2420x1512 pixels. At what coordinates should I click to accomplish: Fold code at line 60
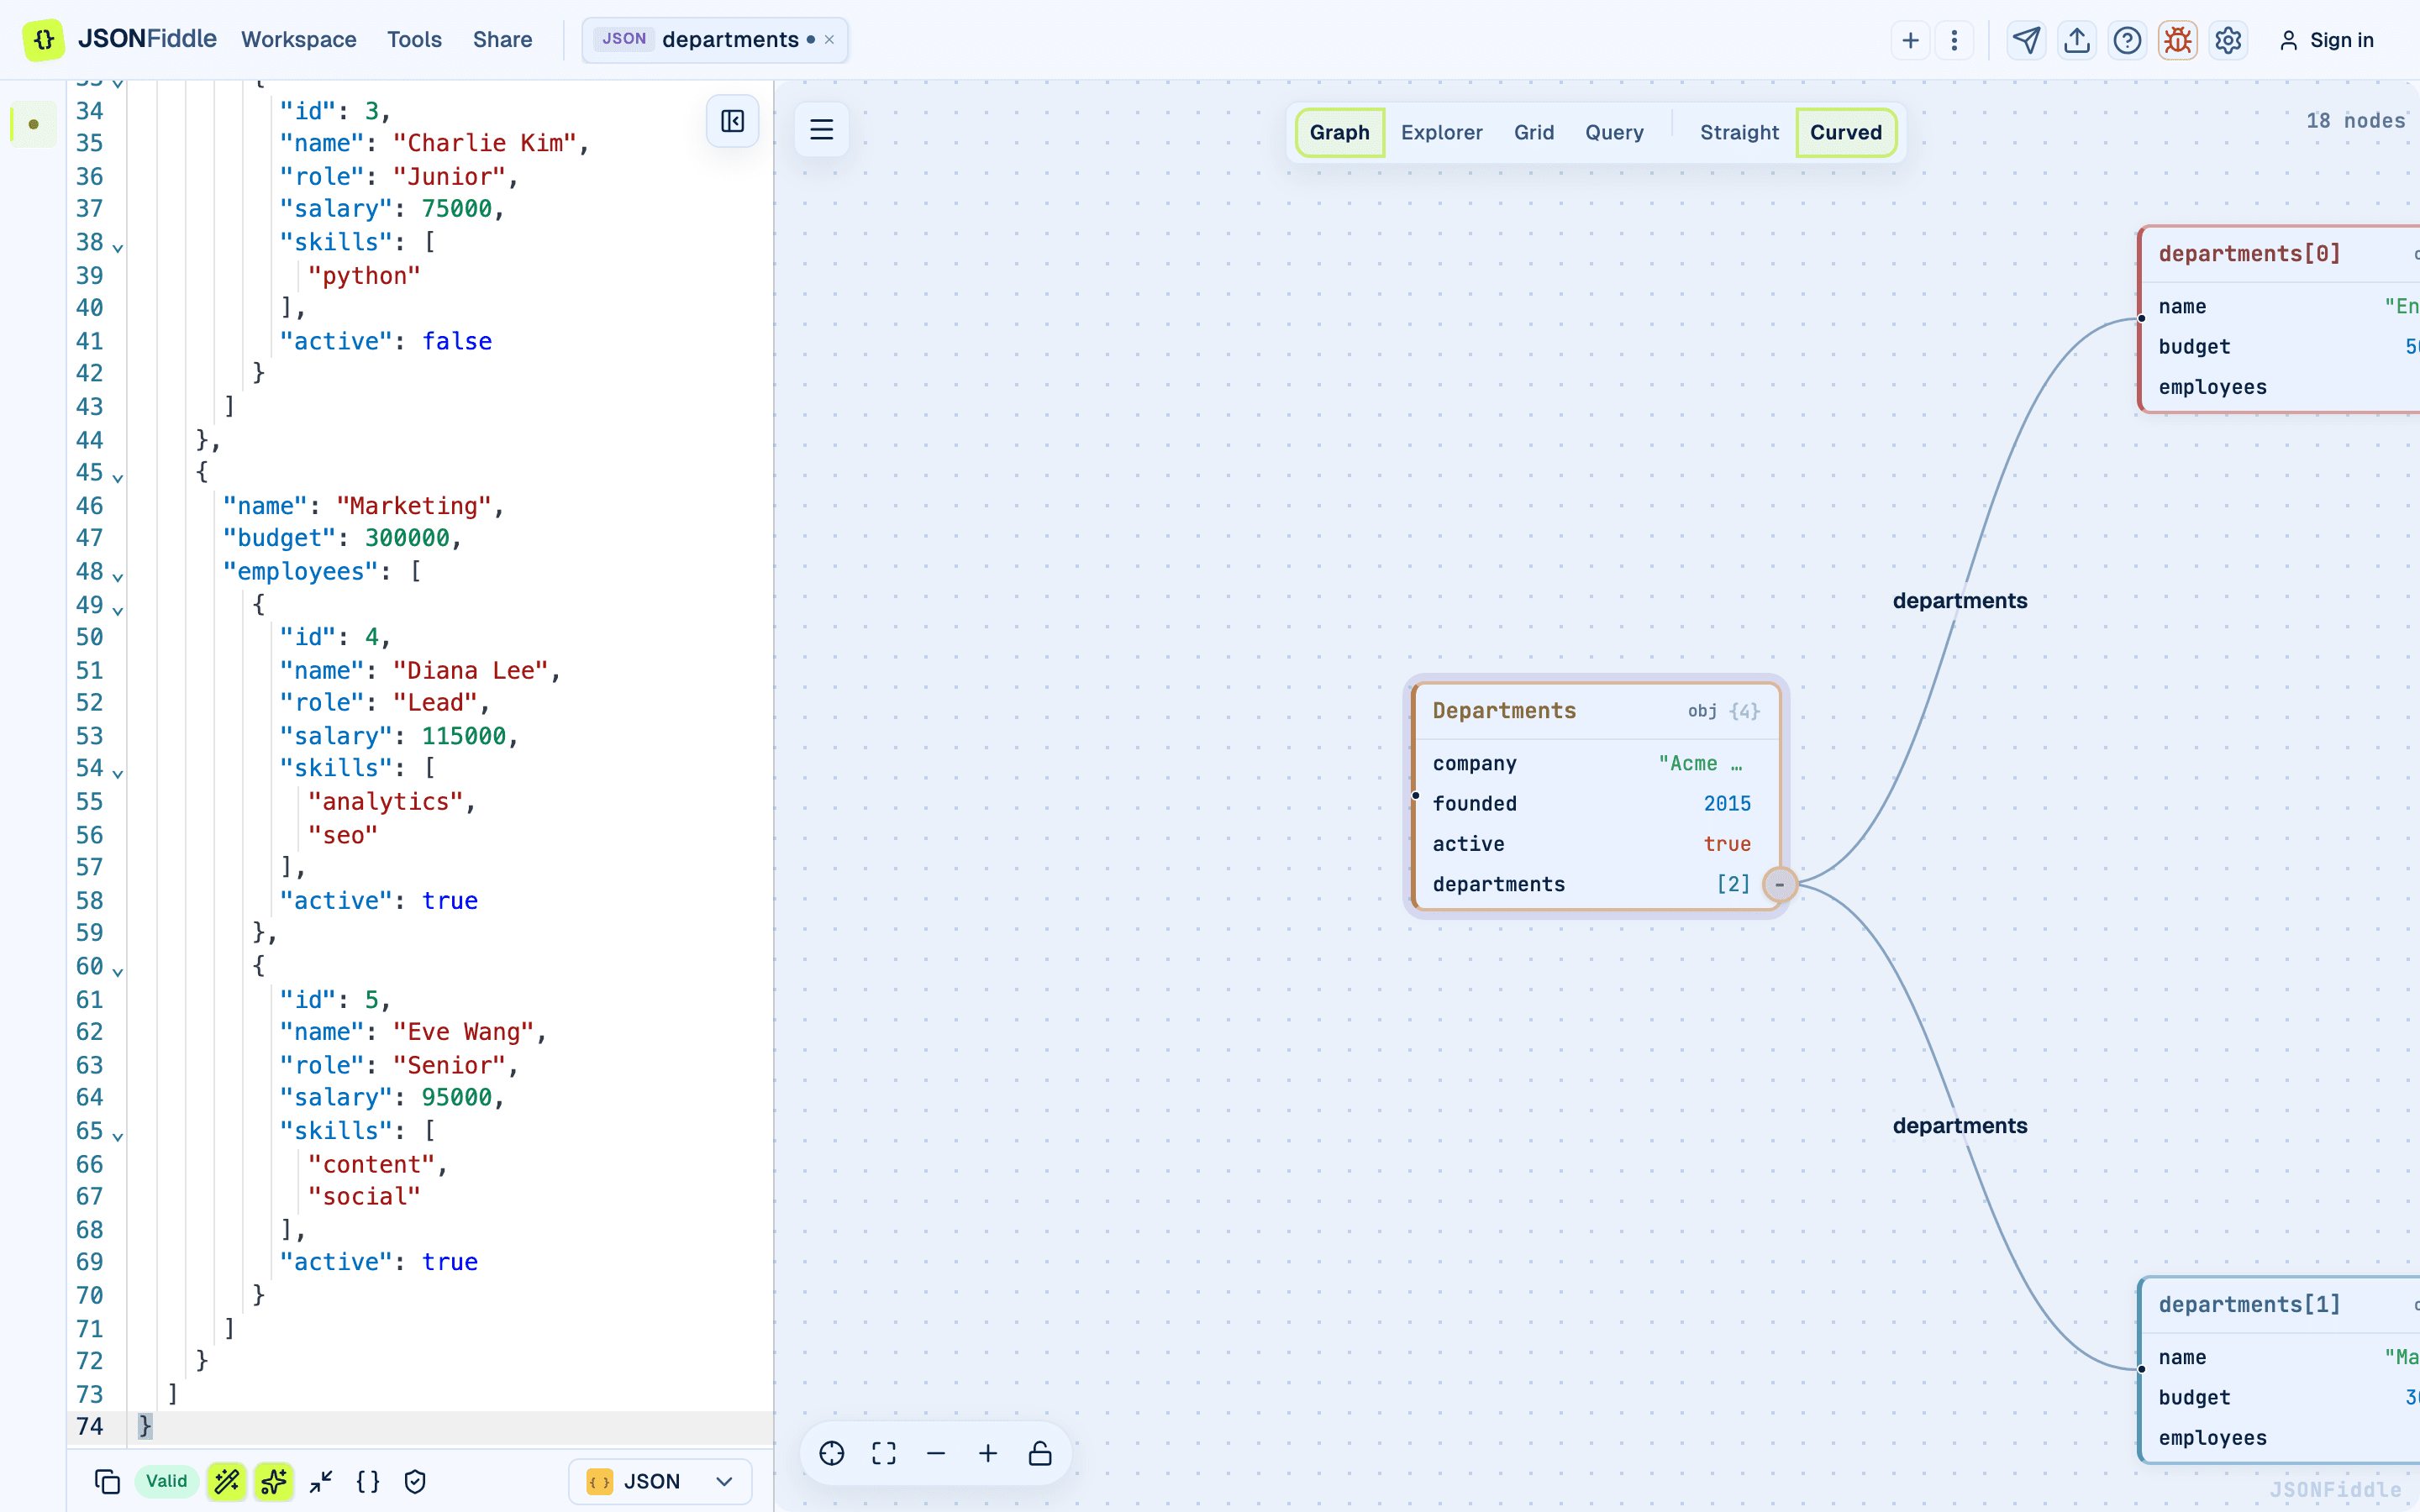[118, 970]
